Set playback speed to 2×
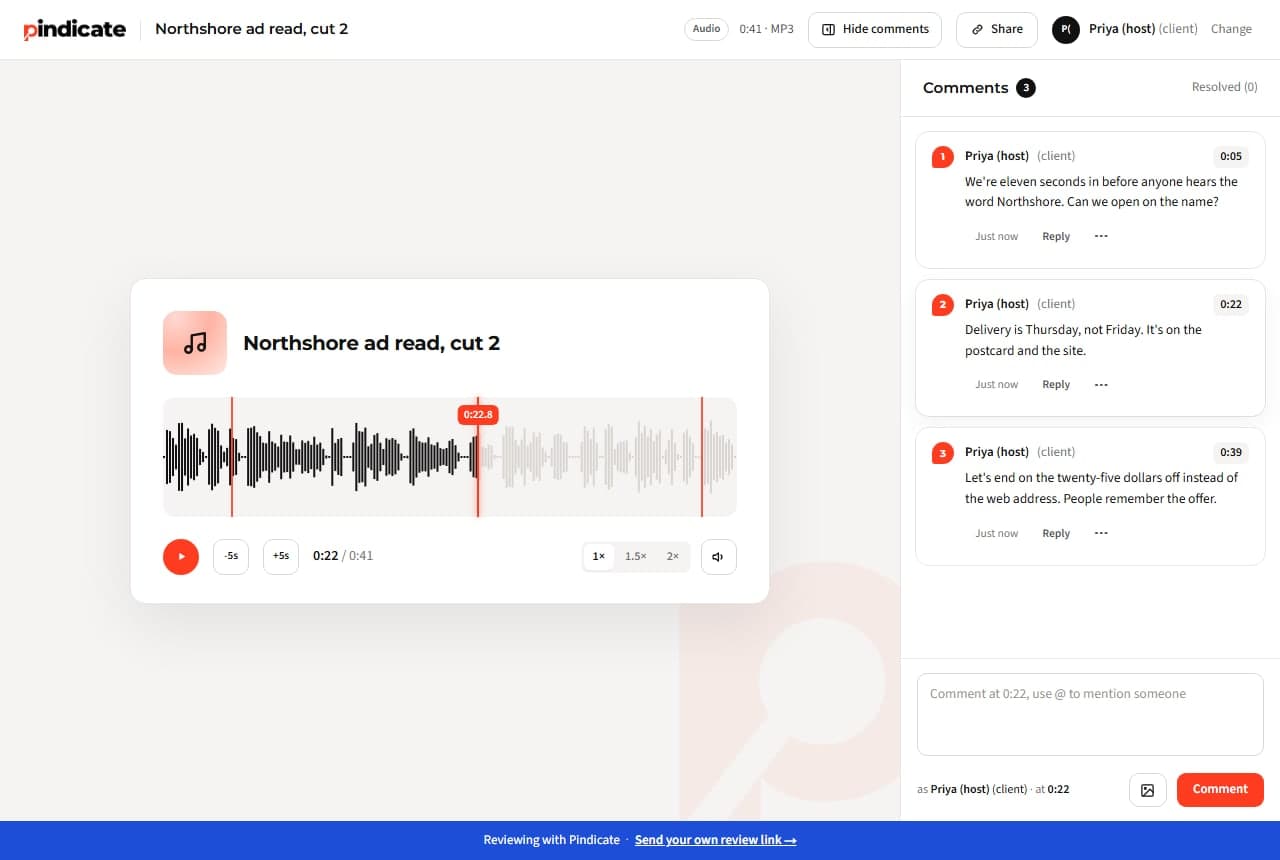 click(673, 556)
